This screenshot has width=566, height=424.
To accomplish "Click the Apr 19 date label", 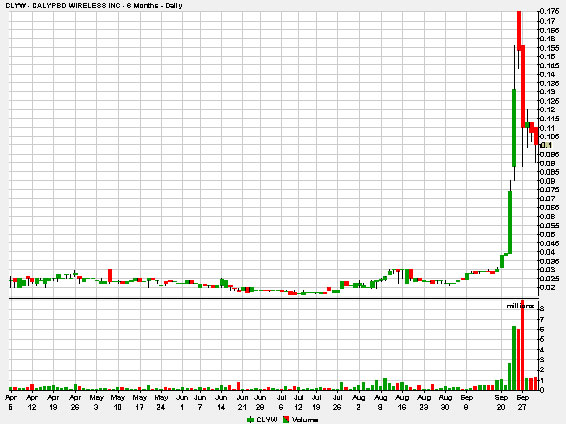I will click(53, 402).
